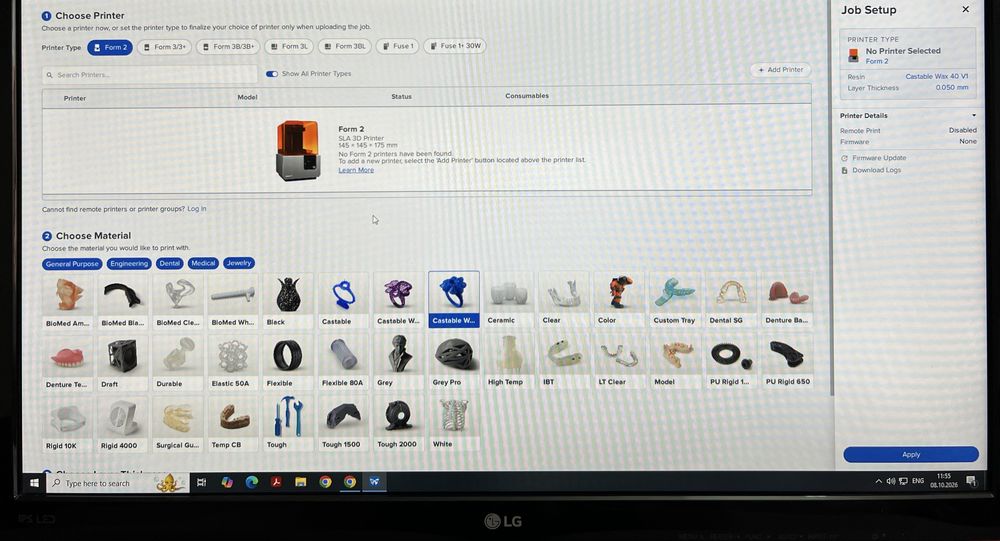
Task: Select the BioMed Amber material thumbnail
Action: [68, 302]
